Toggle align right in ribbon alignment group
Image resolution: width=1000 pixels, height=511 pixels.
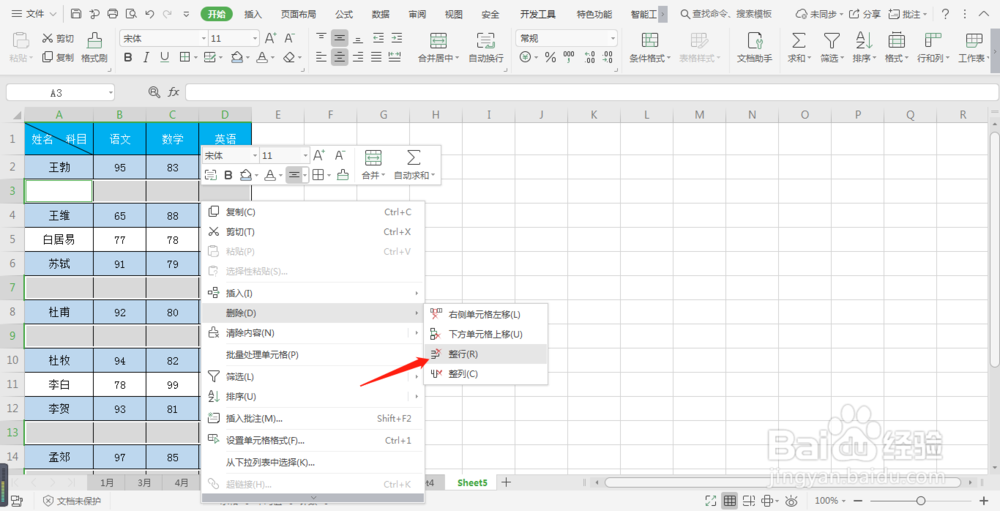tap(358, 57)
